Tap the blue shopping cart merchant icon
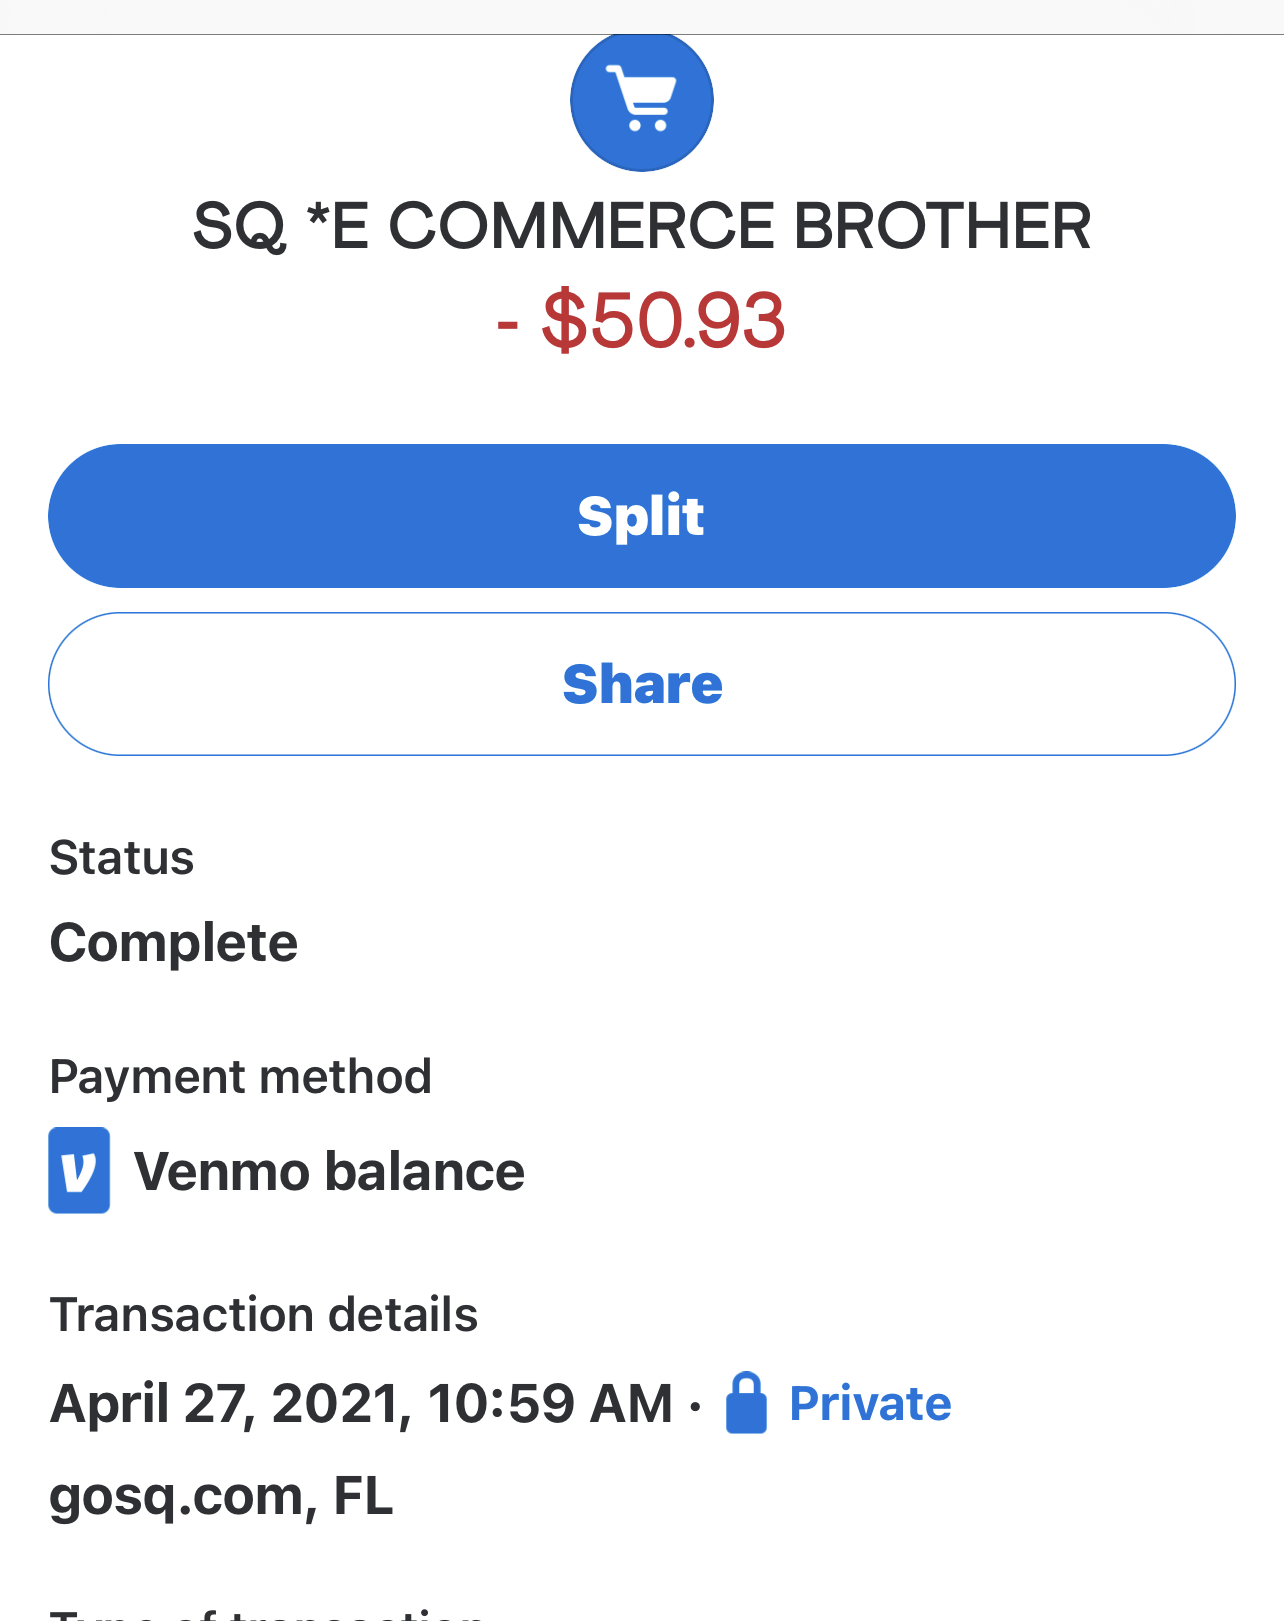 [x=642, y=101]
